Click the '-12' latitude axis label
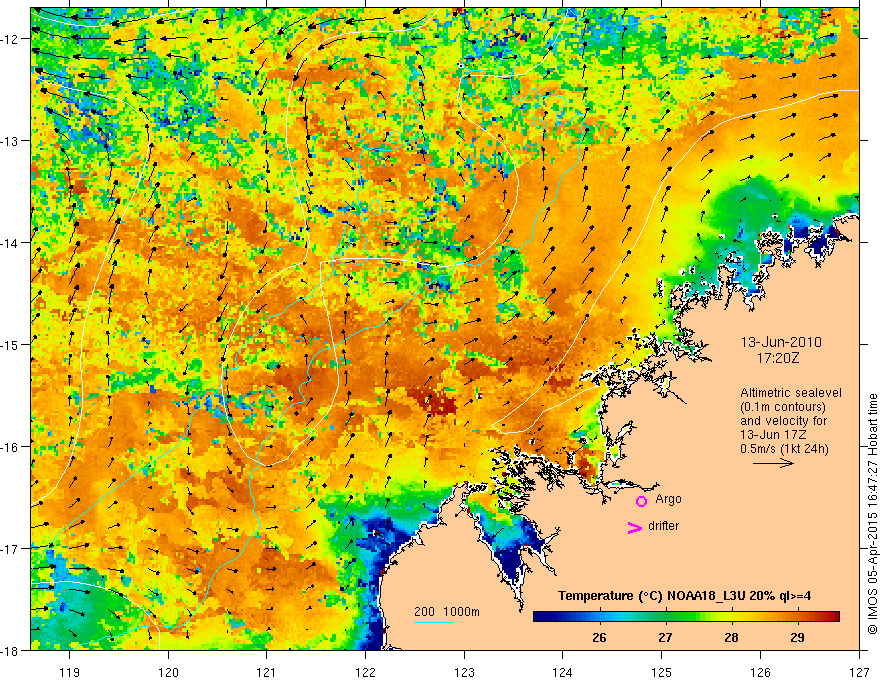Viewport: 880px width, 680px height. (x=11, y=39)
